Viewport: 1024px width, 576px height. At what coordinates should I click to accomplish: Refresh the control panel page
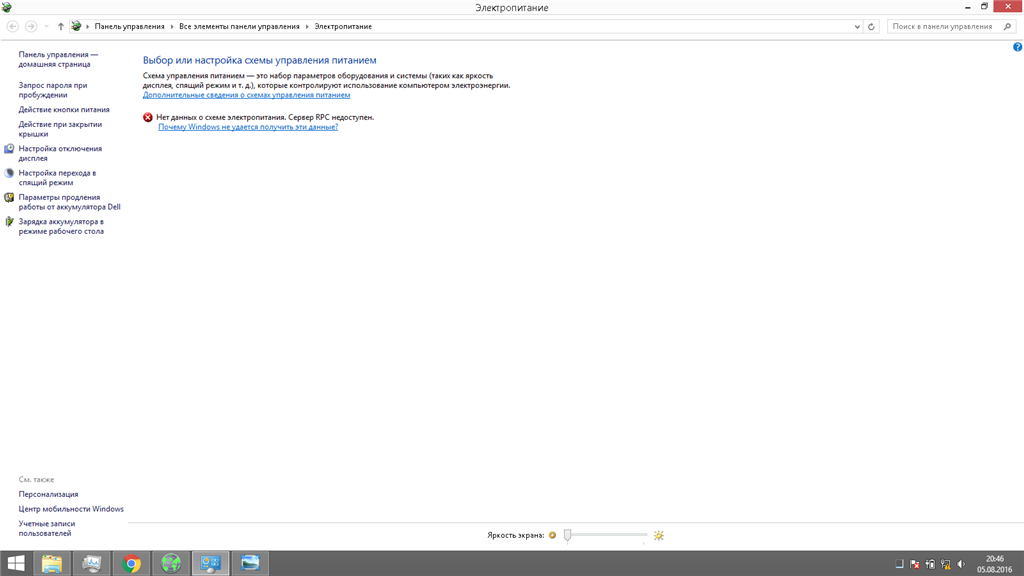[871, 27]
